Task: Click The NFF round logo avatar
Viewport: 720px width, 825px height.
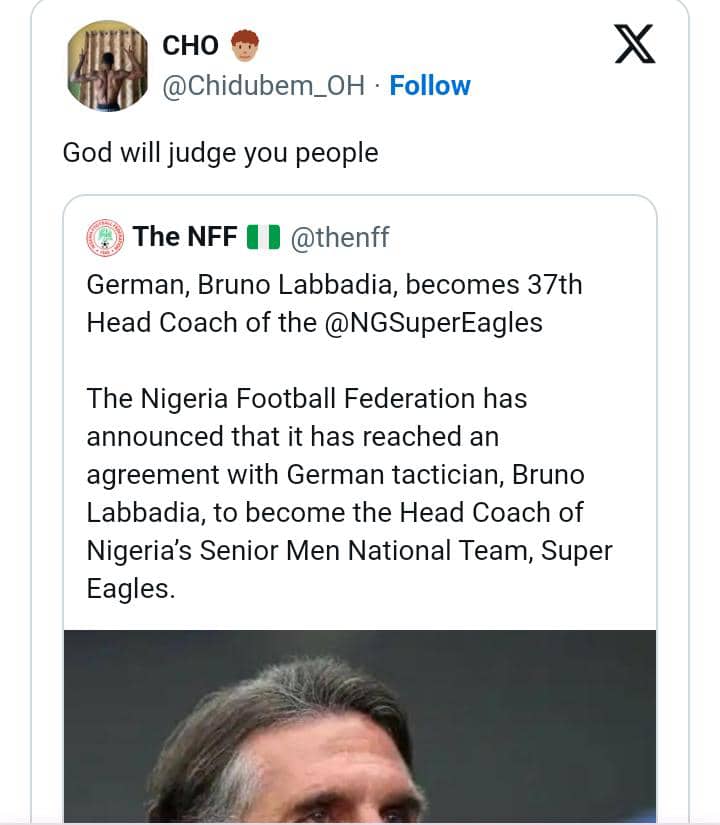Action: pos(105,237)
